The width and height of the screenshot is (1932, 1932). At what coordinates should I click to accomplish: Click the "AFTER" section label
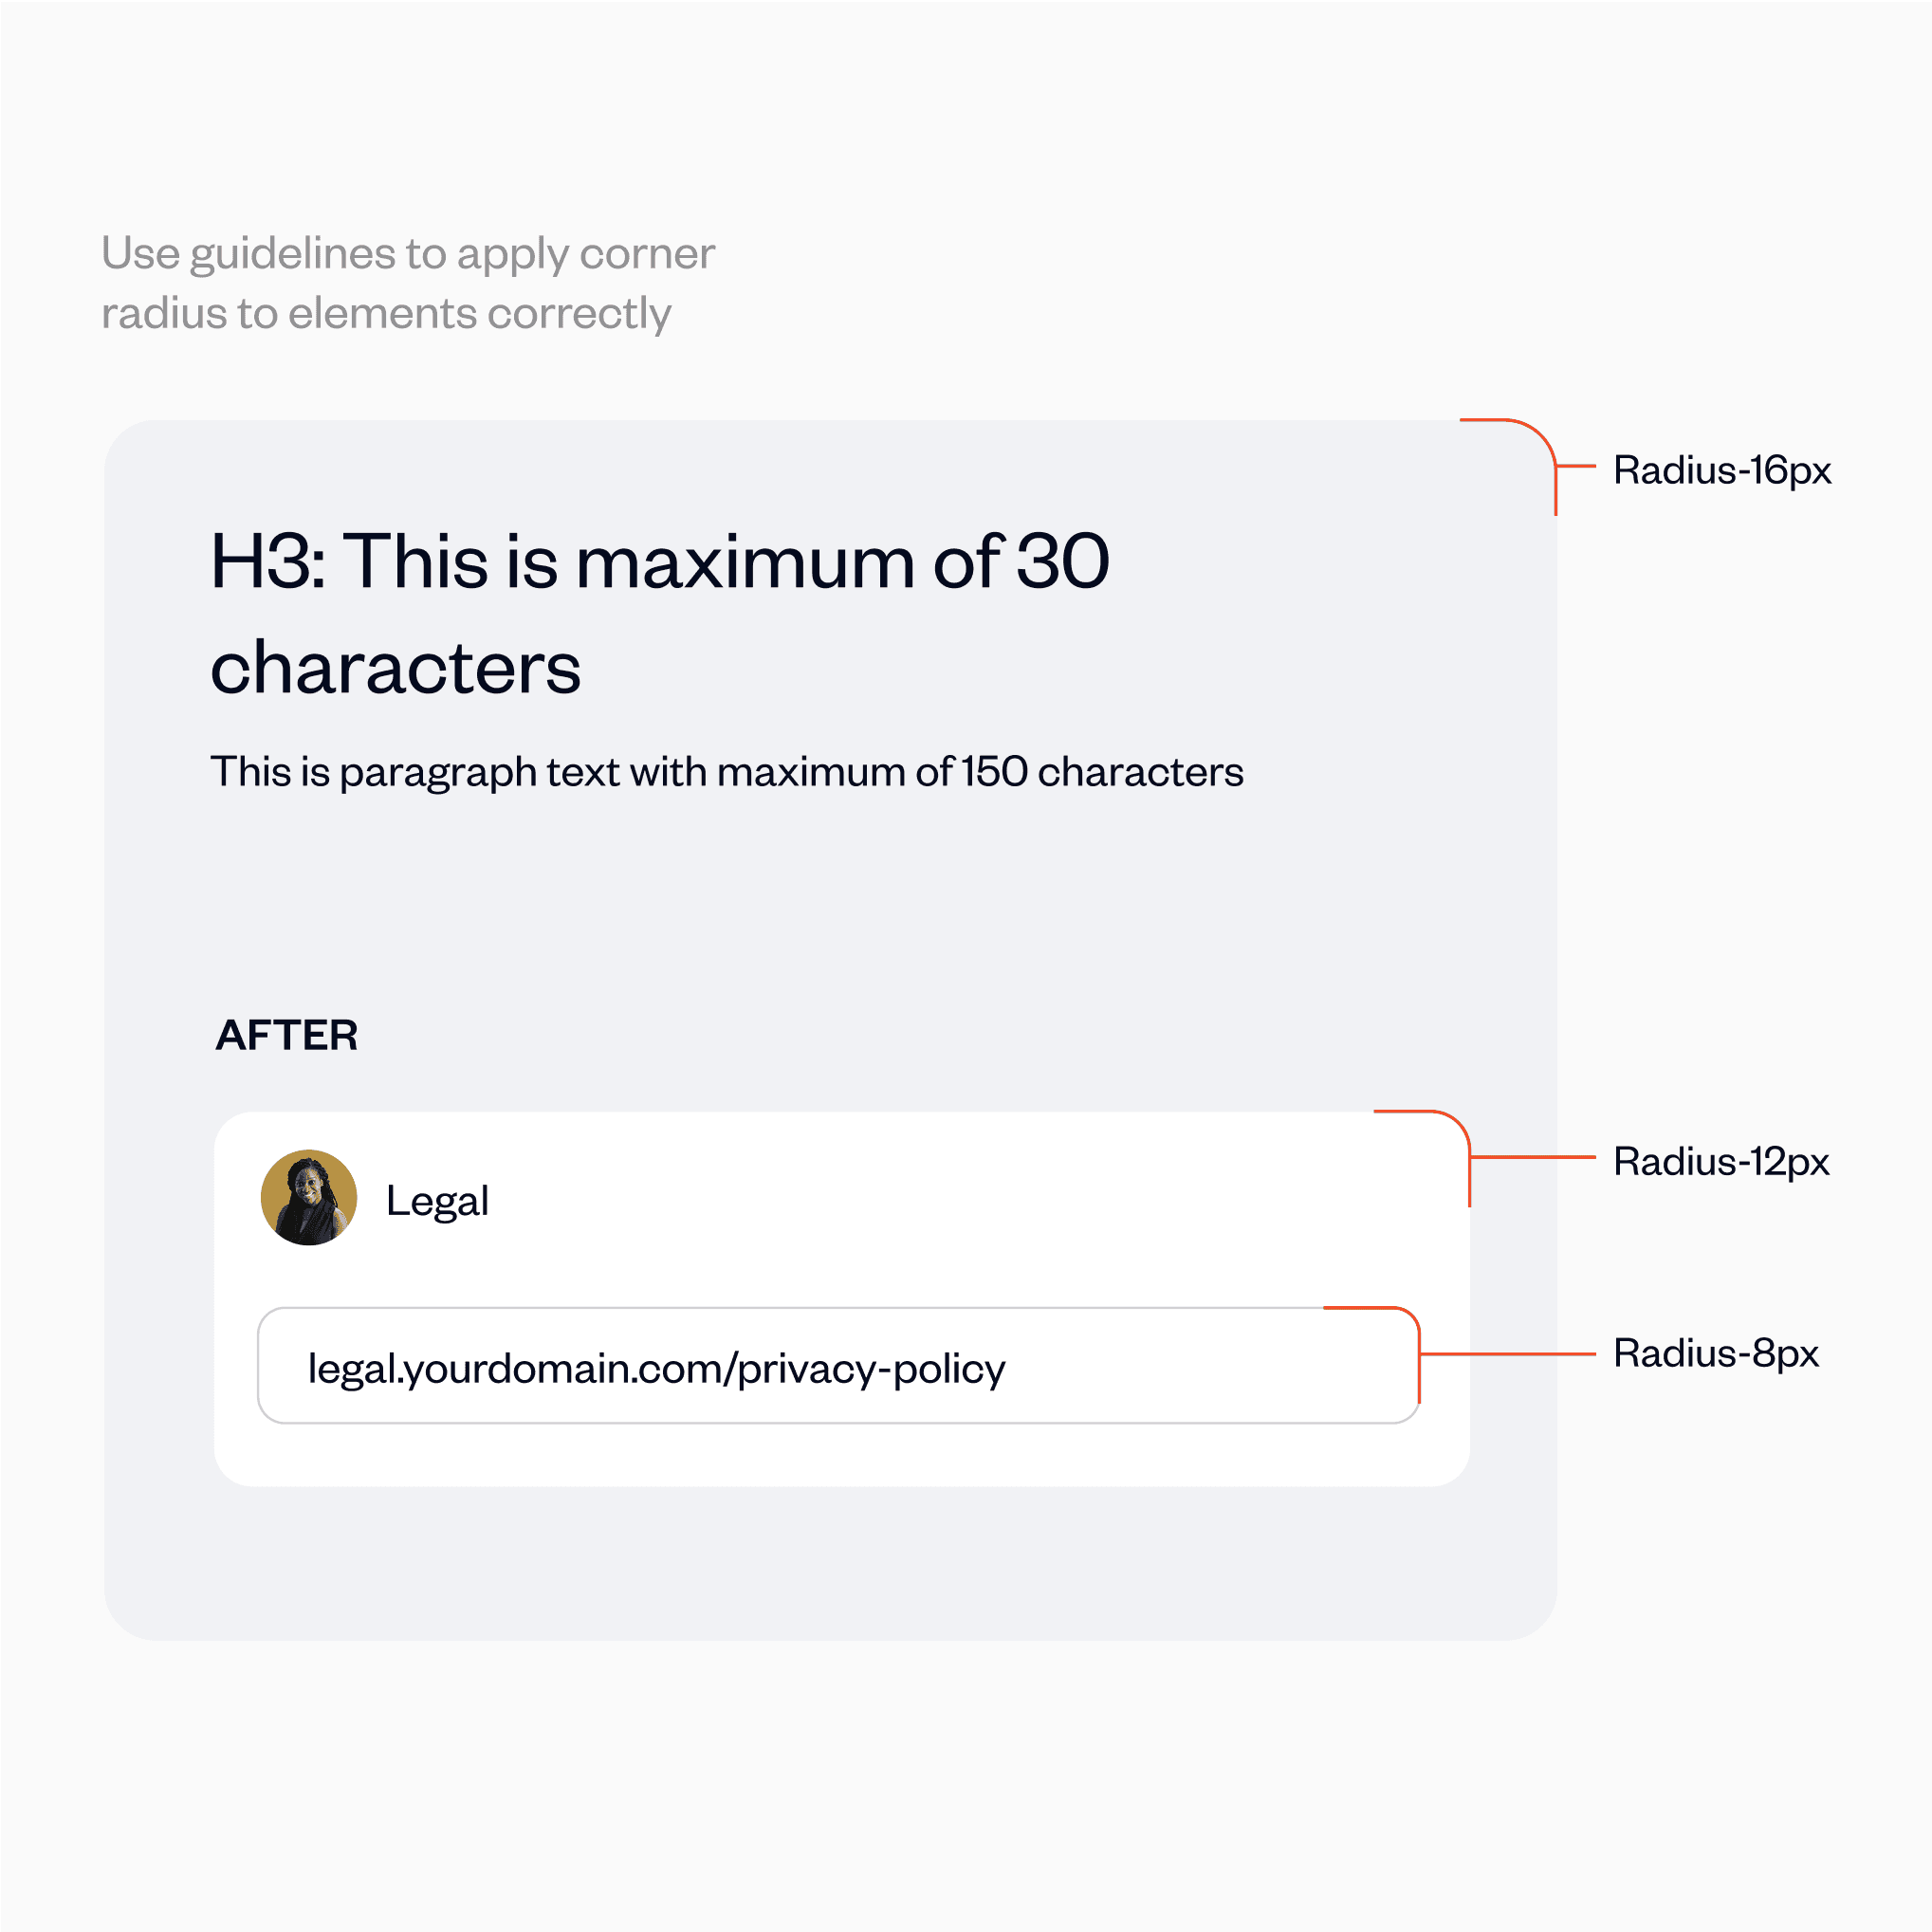[287, 1035]
